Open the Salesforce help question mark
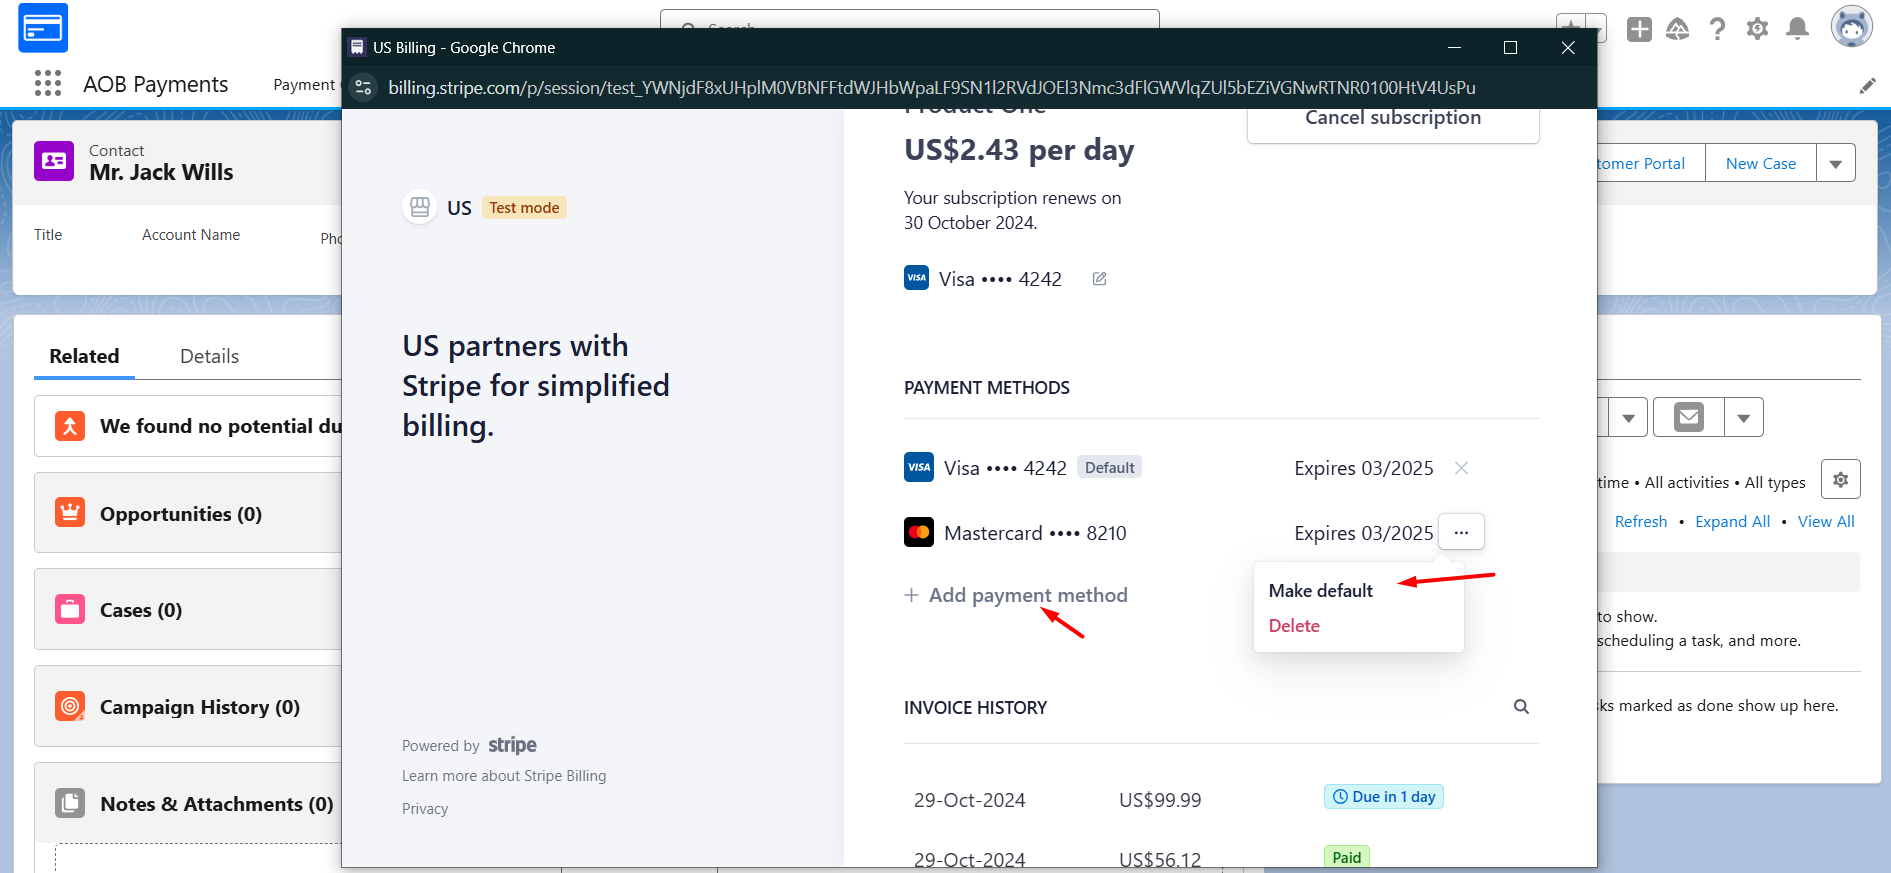The image size is (1891, 873). tap(1718, 29)
